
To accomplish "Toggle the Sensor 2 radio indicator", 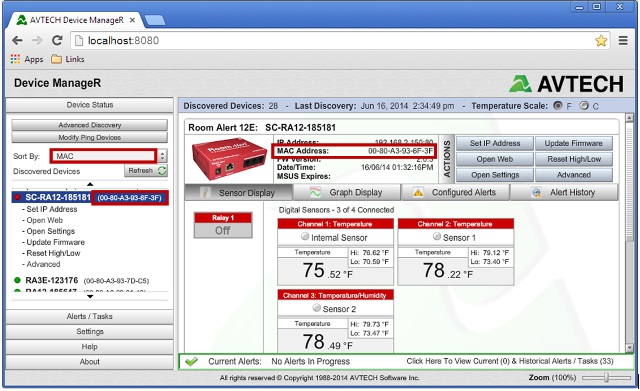I will pyautogui.click(x=316, y=308).
